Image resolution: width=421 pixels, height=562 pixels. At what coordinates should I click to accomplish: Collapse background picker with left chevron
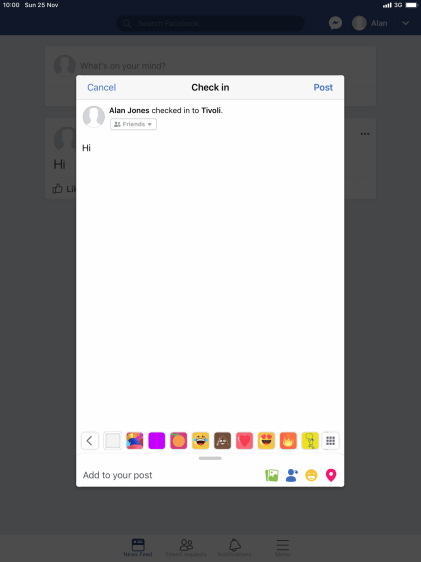(x=90, y=440)
